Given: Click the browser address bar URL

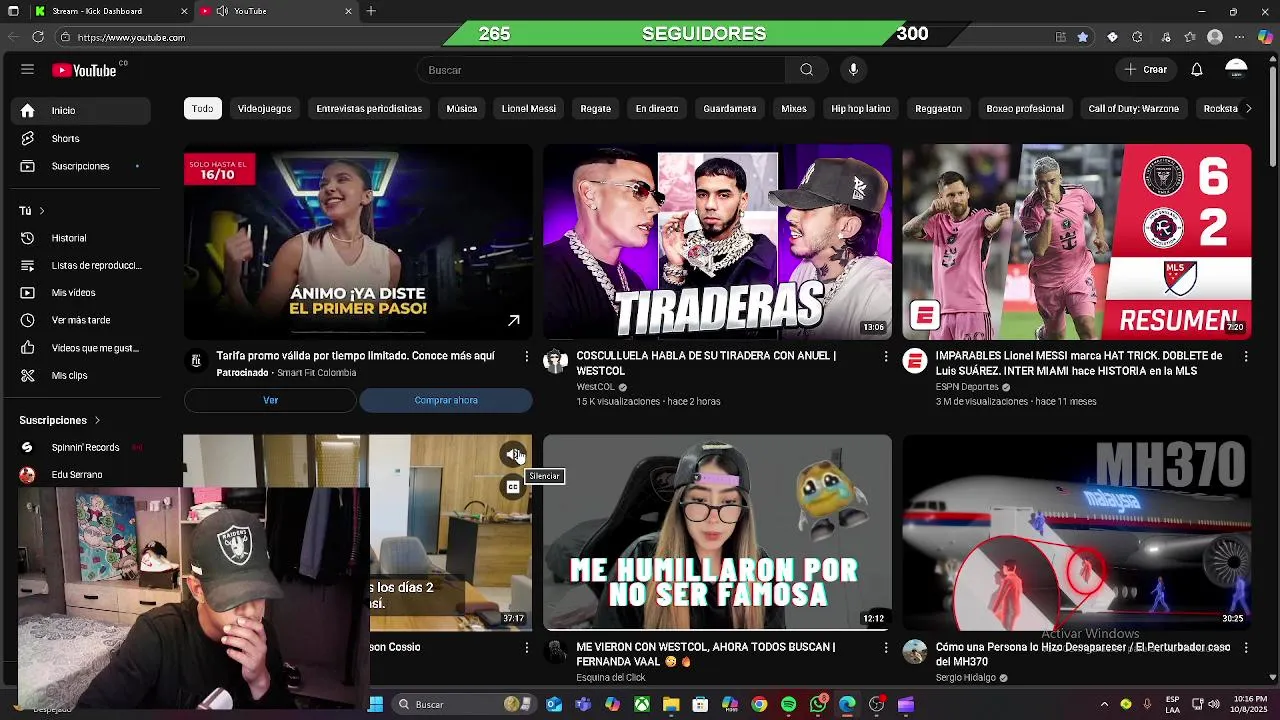Looking at the screenshot, I should point(131,37).
